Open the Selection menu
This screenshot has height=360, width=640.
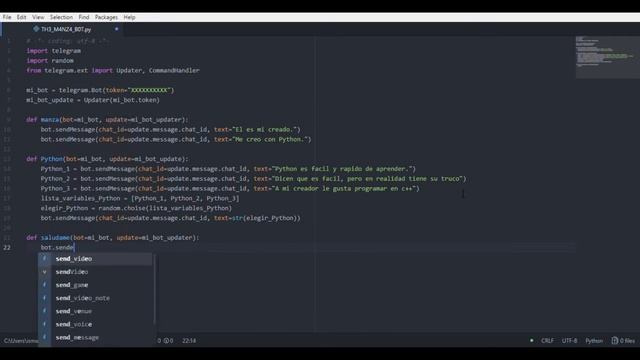[61, 17]
